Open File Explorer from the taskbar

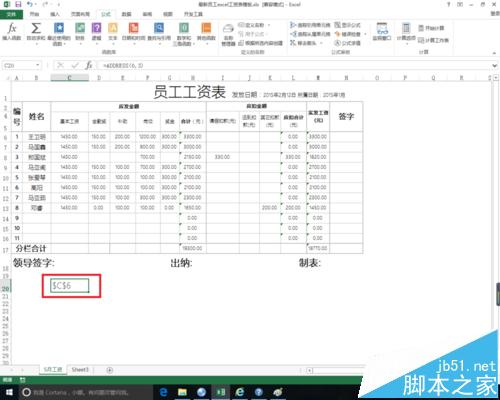pos(182,392)
